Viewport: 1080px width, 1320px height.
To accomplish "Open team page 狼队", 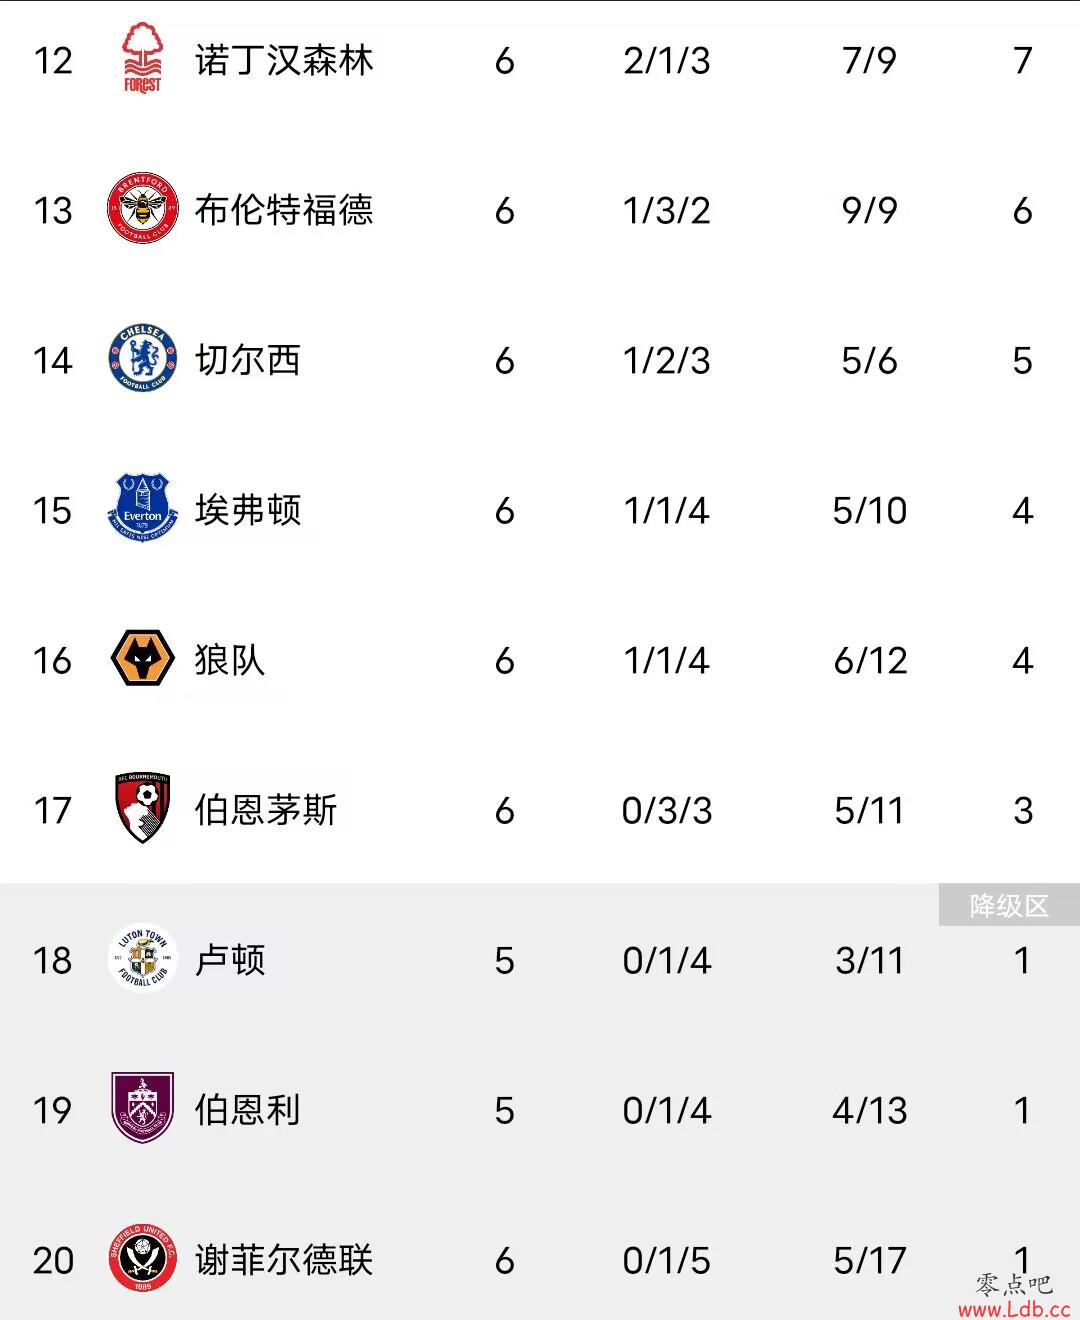I will [x=230, y=660].
